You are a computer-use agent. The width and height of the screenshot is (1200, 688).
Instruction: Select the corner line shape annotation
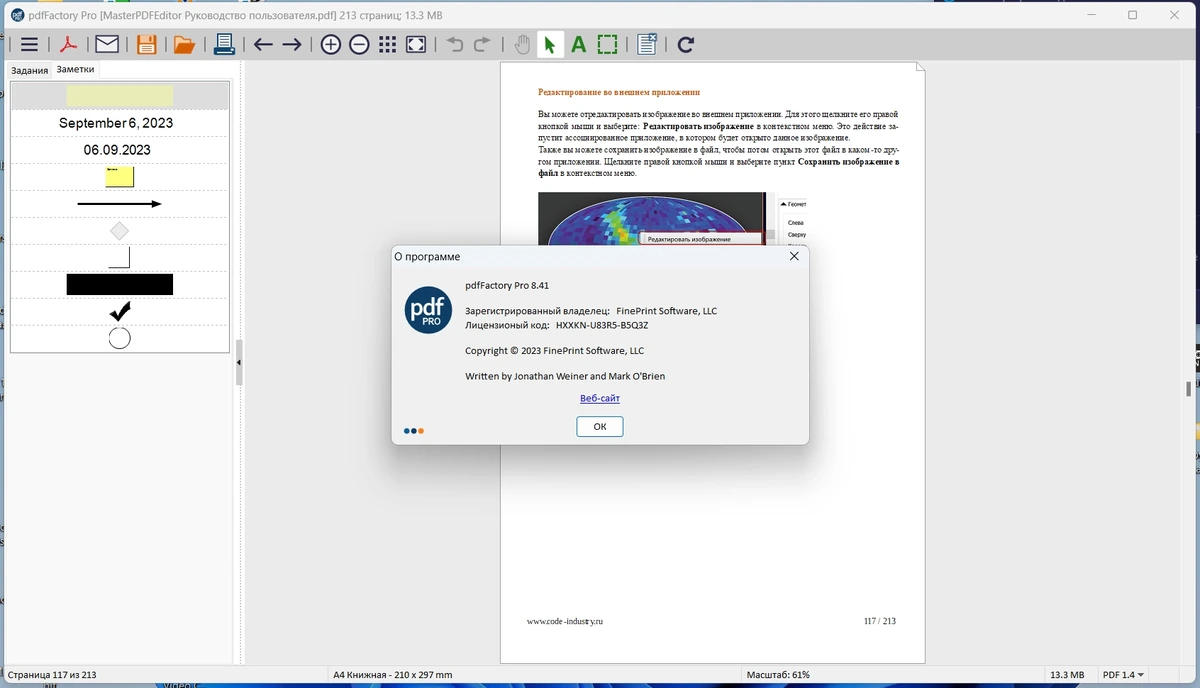pyautogui.click(x=119, y=258)
